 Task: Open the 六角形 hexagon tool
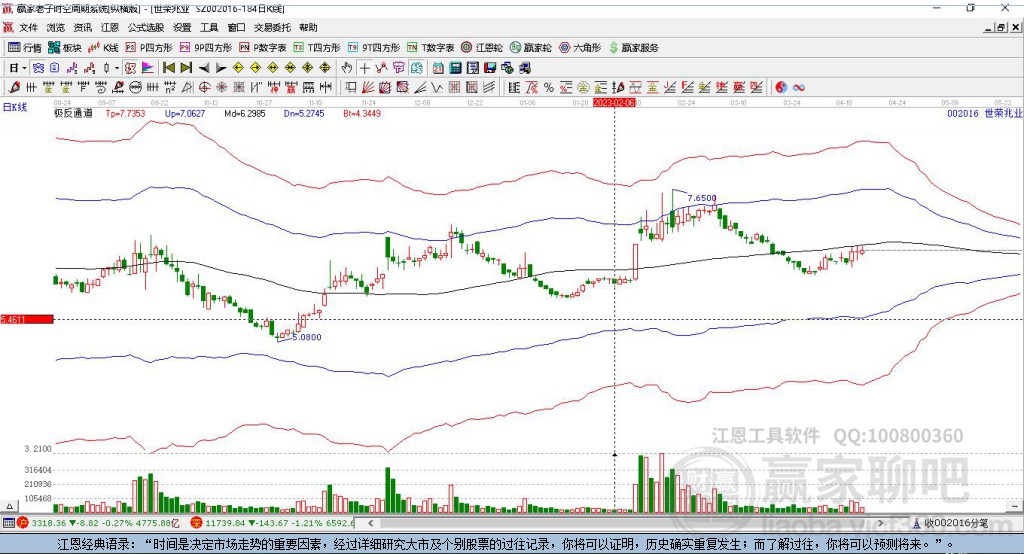pyautogui.click(x=580, y=48)
